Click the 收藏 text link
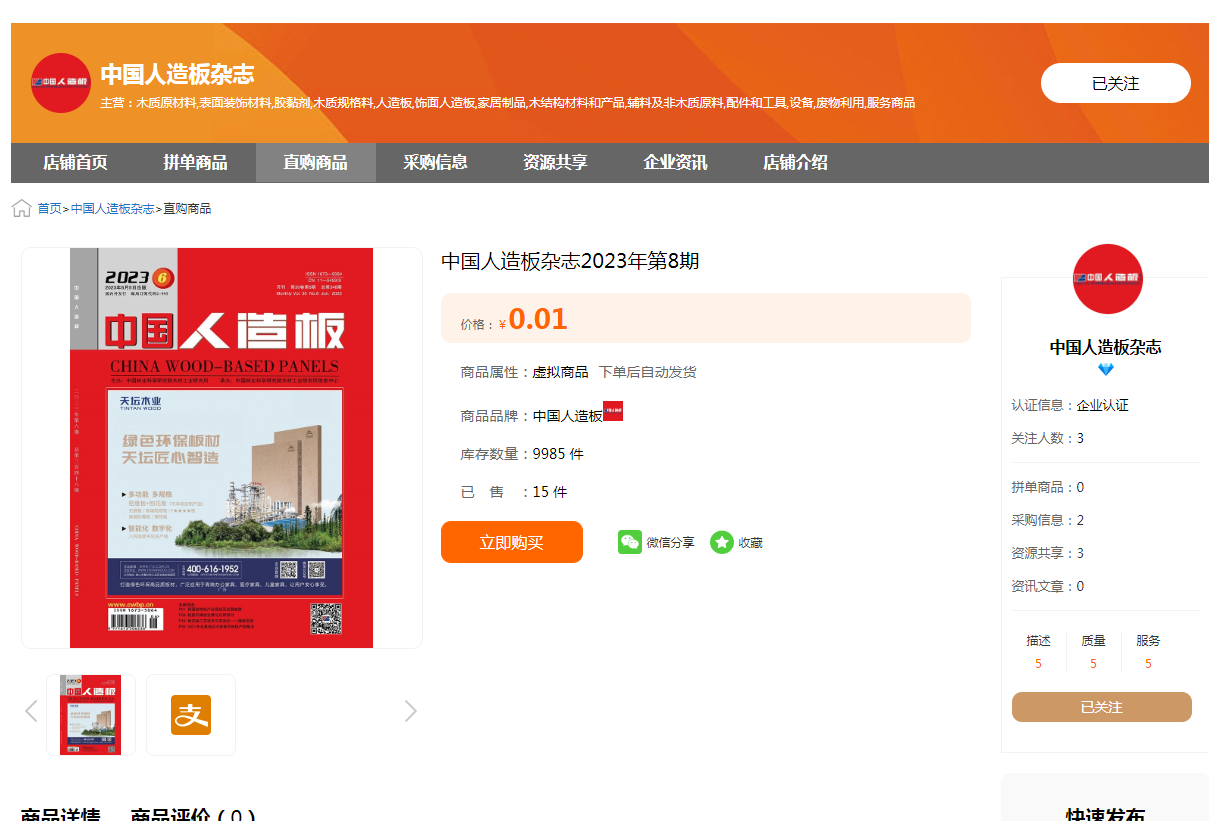The height and width of the screenshot is (821, 1209). point(750,543)
